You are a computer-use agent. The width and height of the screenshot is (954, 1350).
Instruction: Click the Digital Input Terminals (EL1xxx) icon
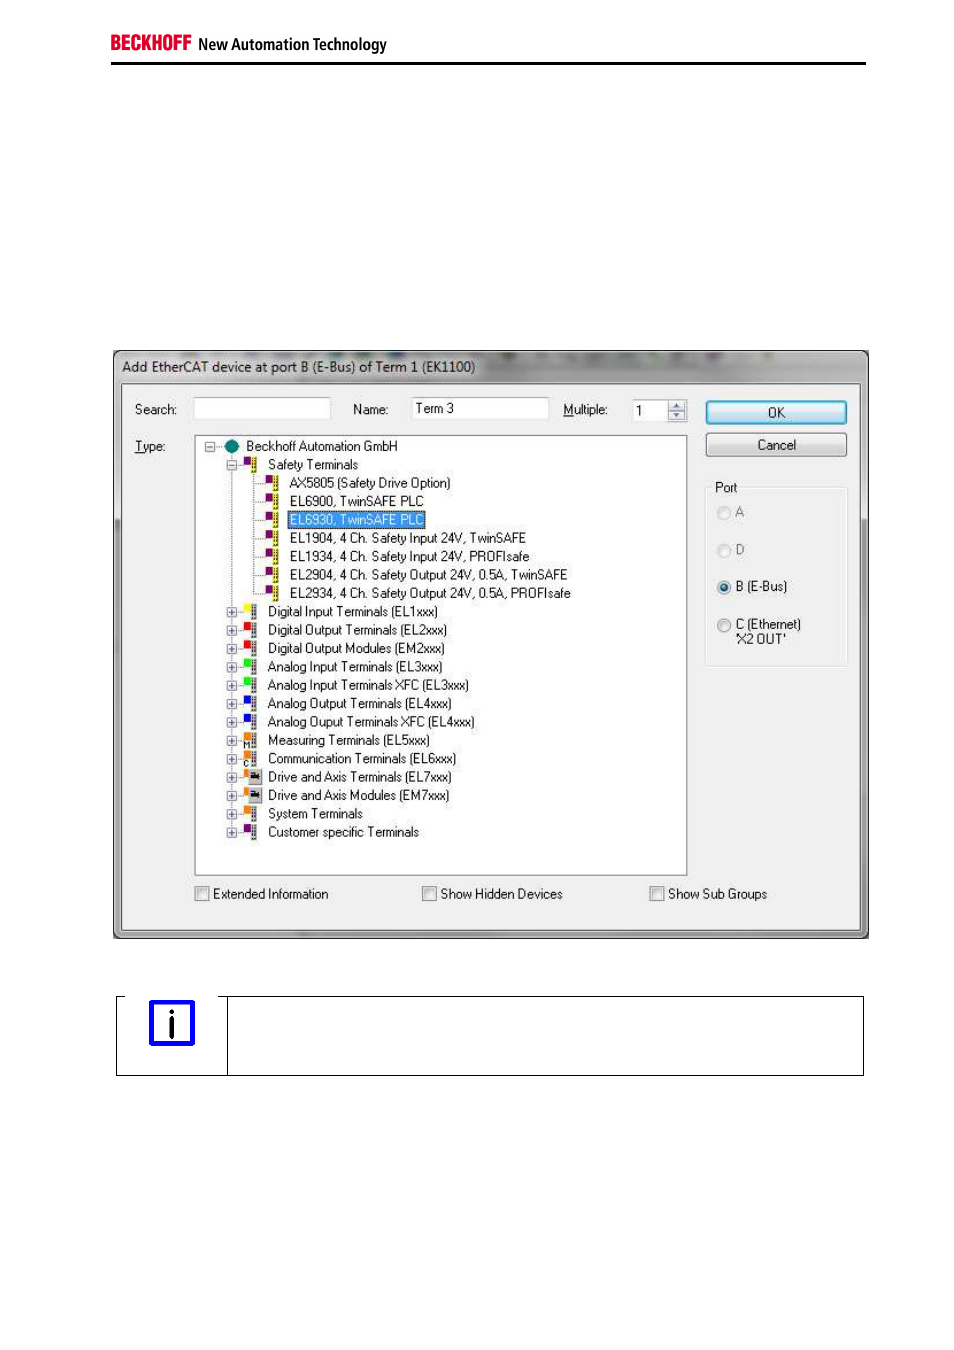250,612
